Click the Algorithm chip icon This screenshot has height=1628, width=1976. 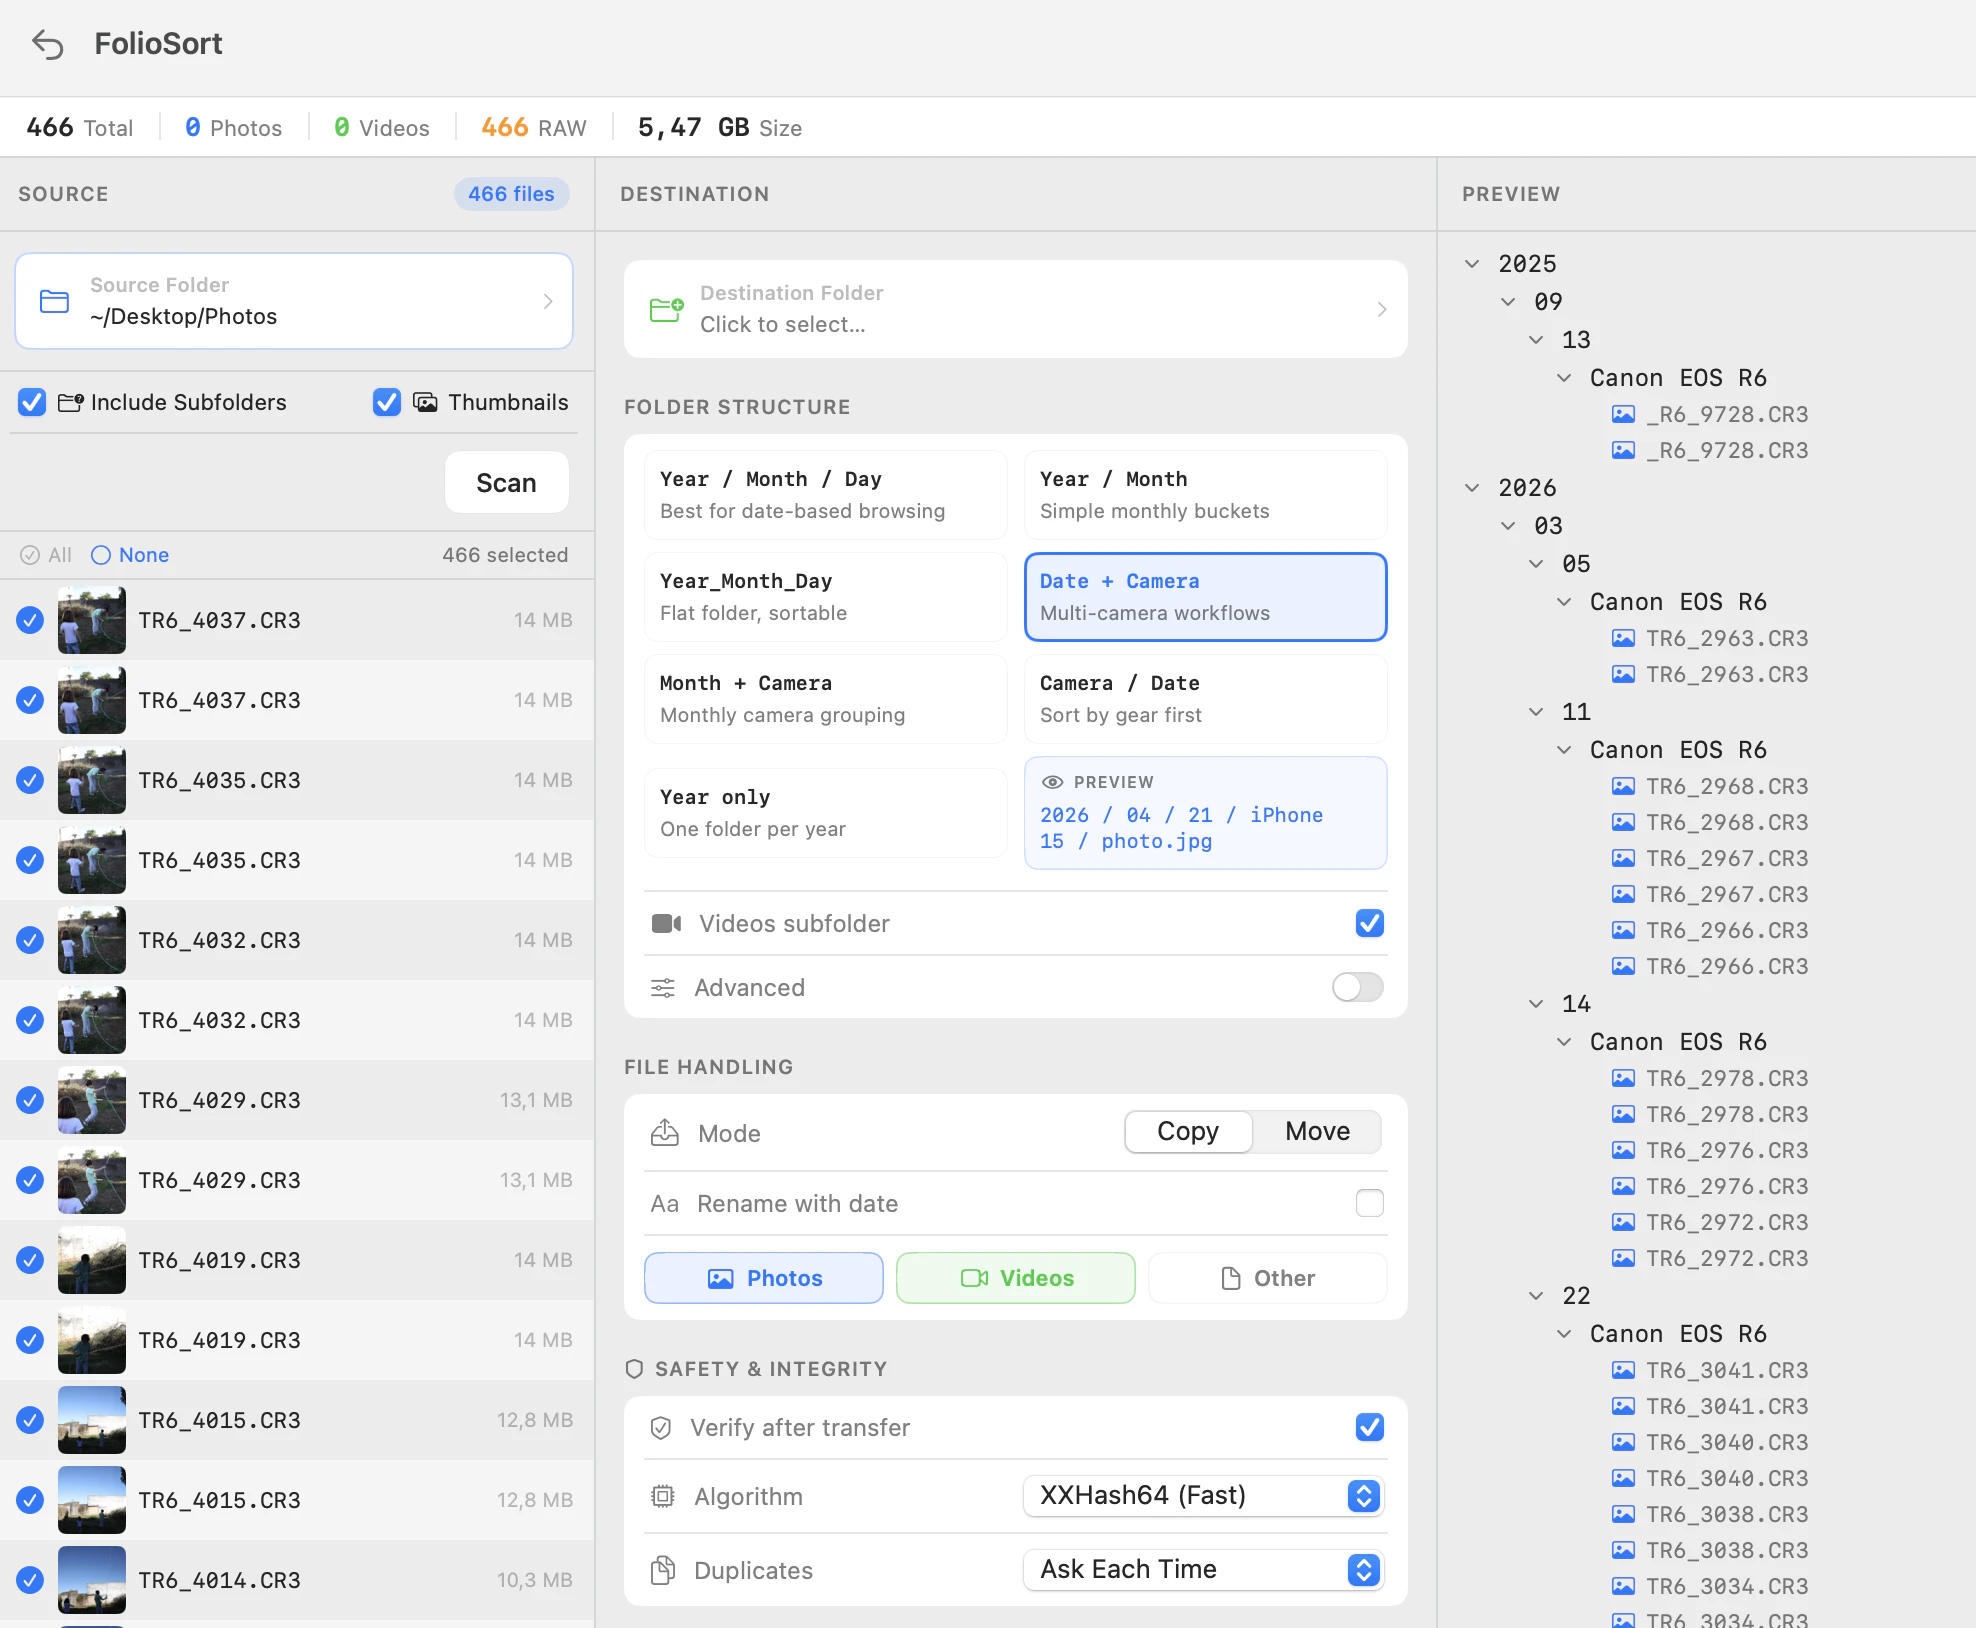[x=662, y=1496]
